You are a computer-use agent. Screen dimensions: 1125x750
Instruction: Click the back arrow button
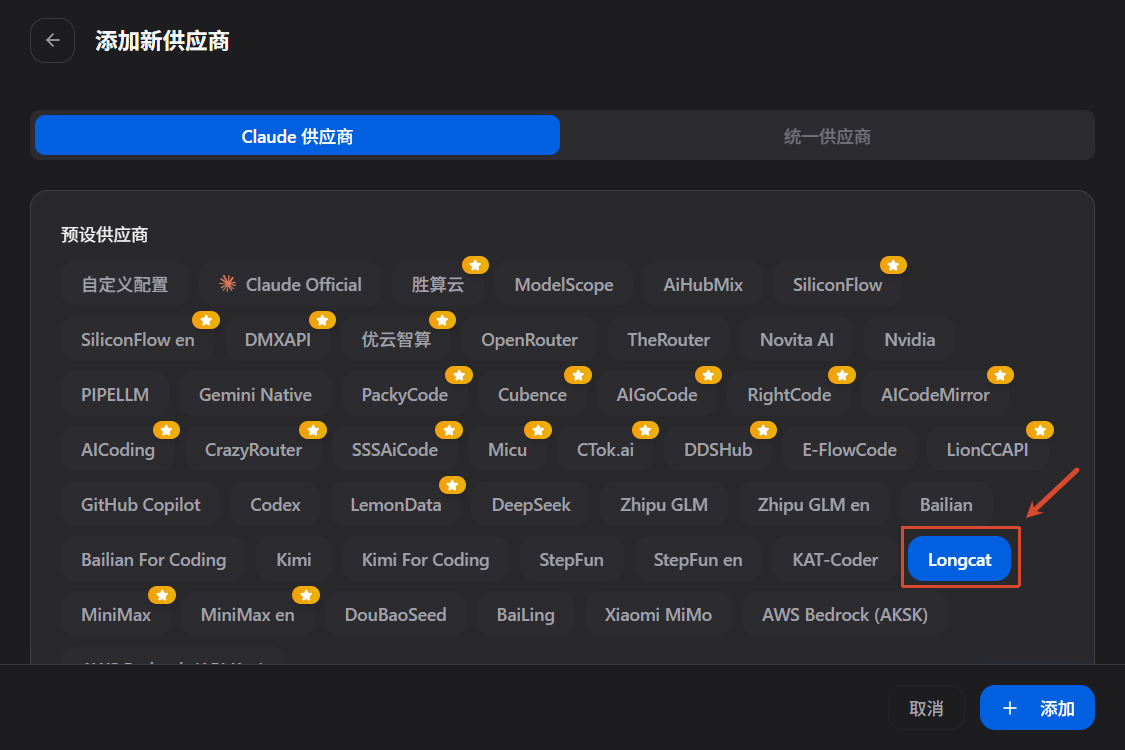[52, 40]
